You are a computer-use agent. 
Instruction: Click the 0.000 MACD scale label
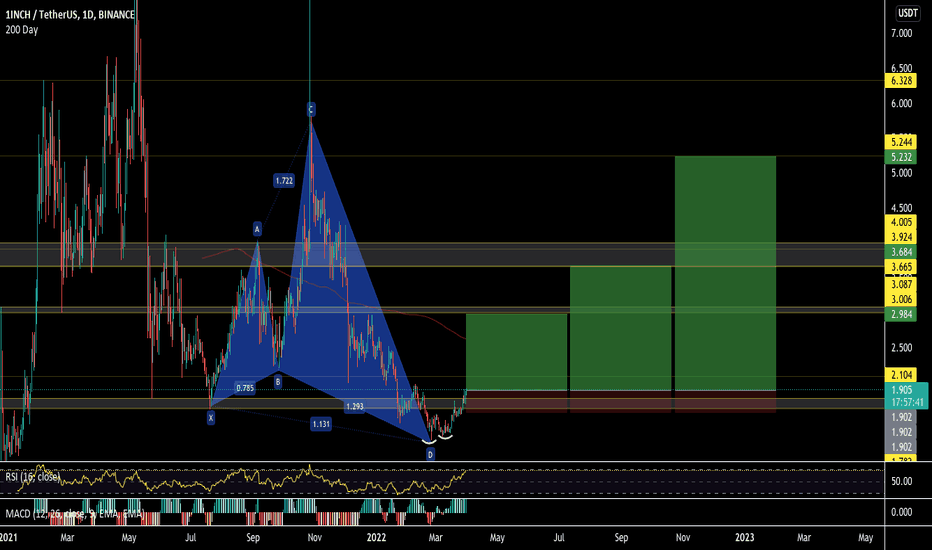(x=901, y=512)
